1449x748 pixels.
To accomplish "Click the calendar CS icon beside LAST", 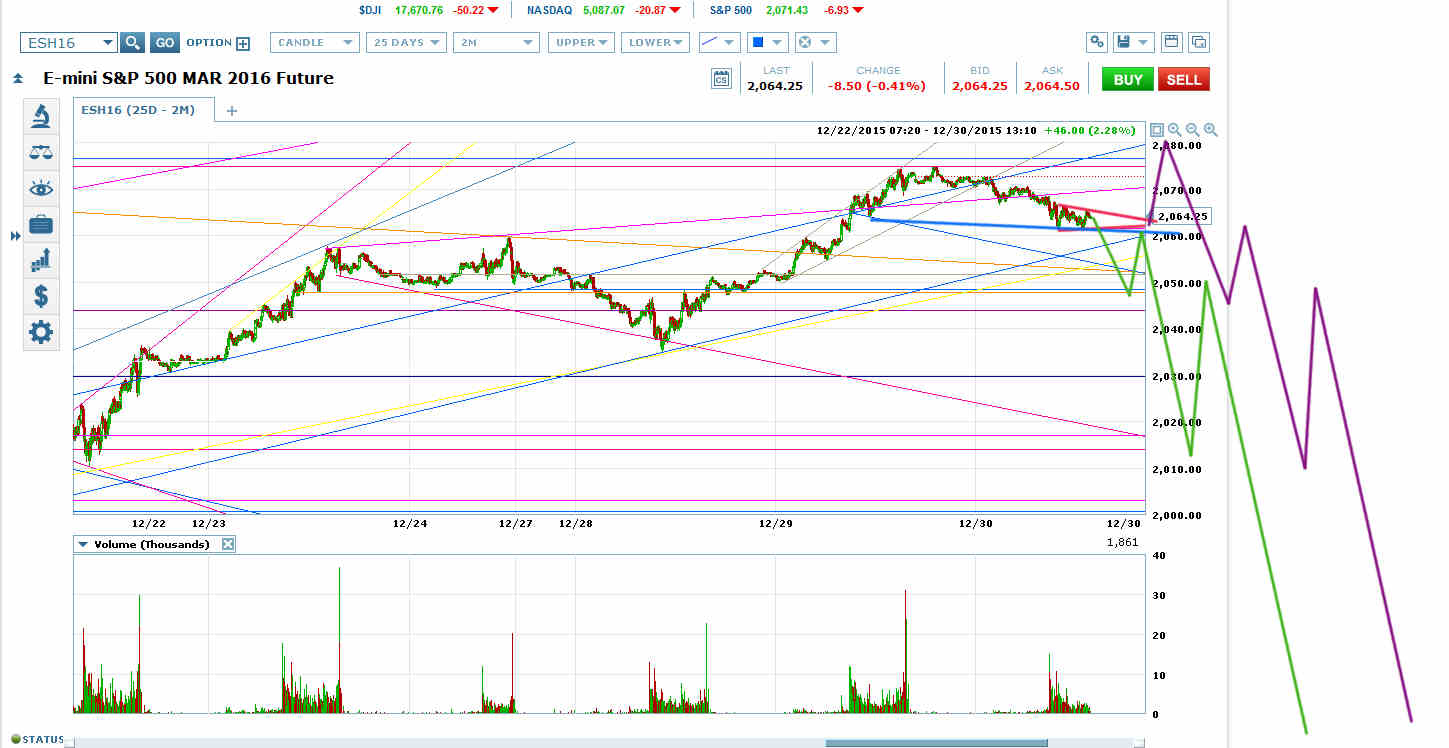I will [x=721, y=79].
